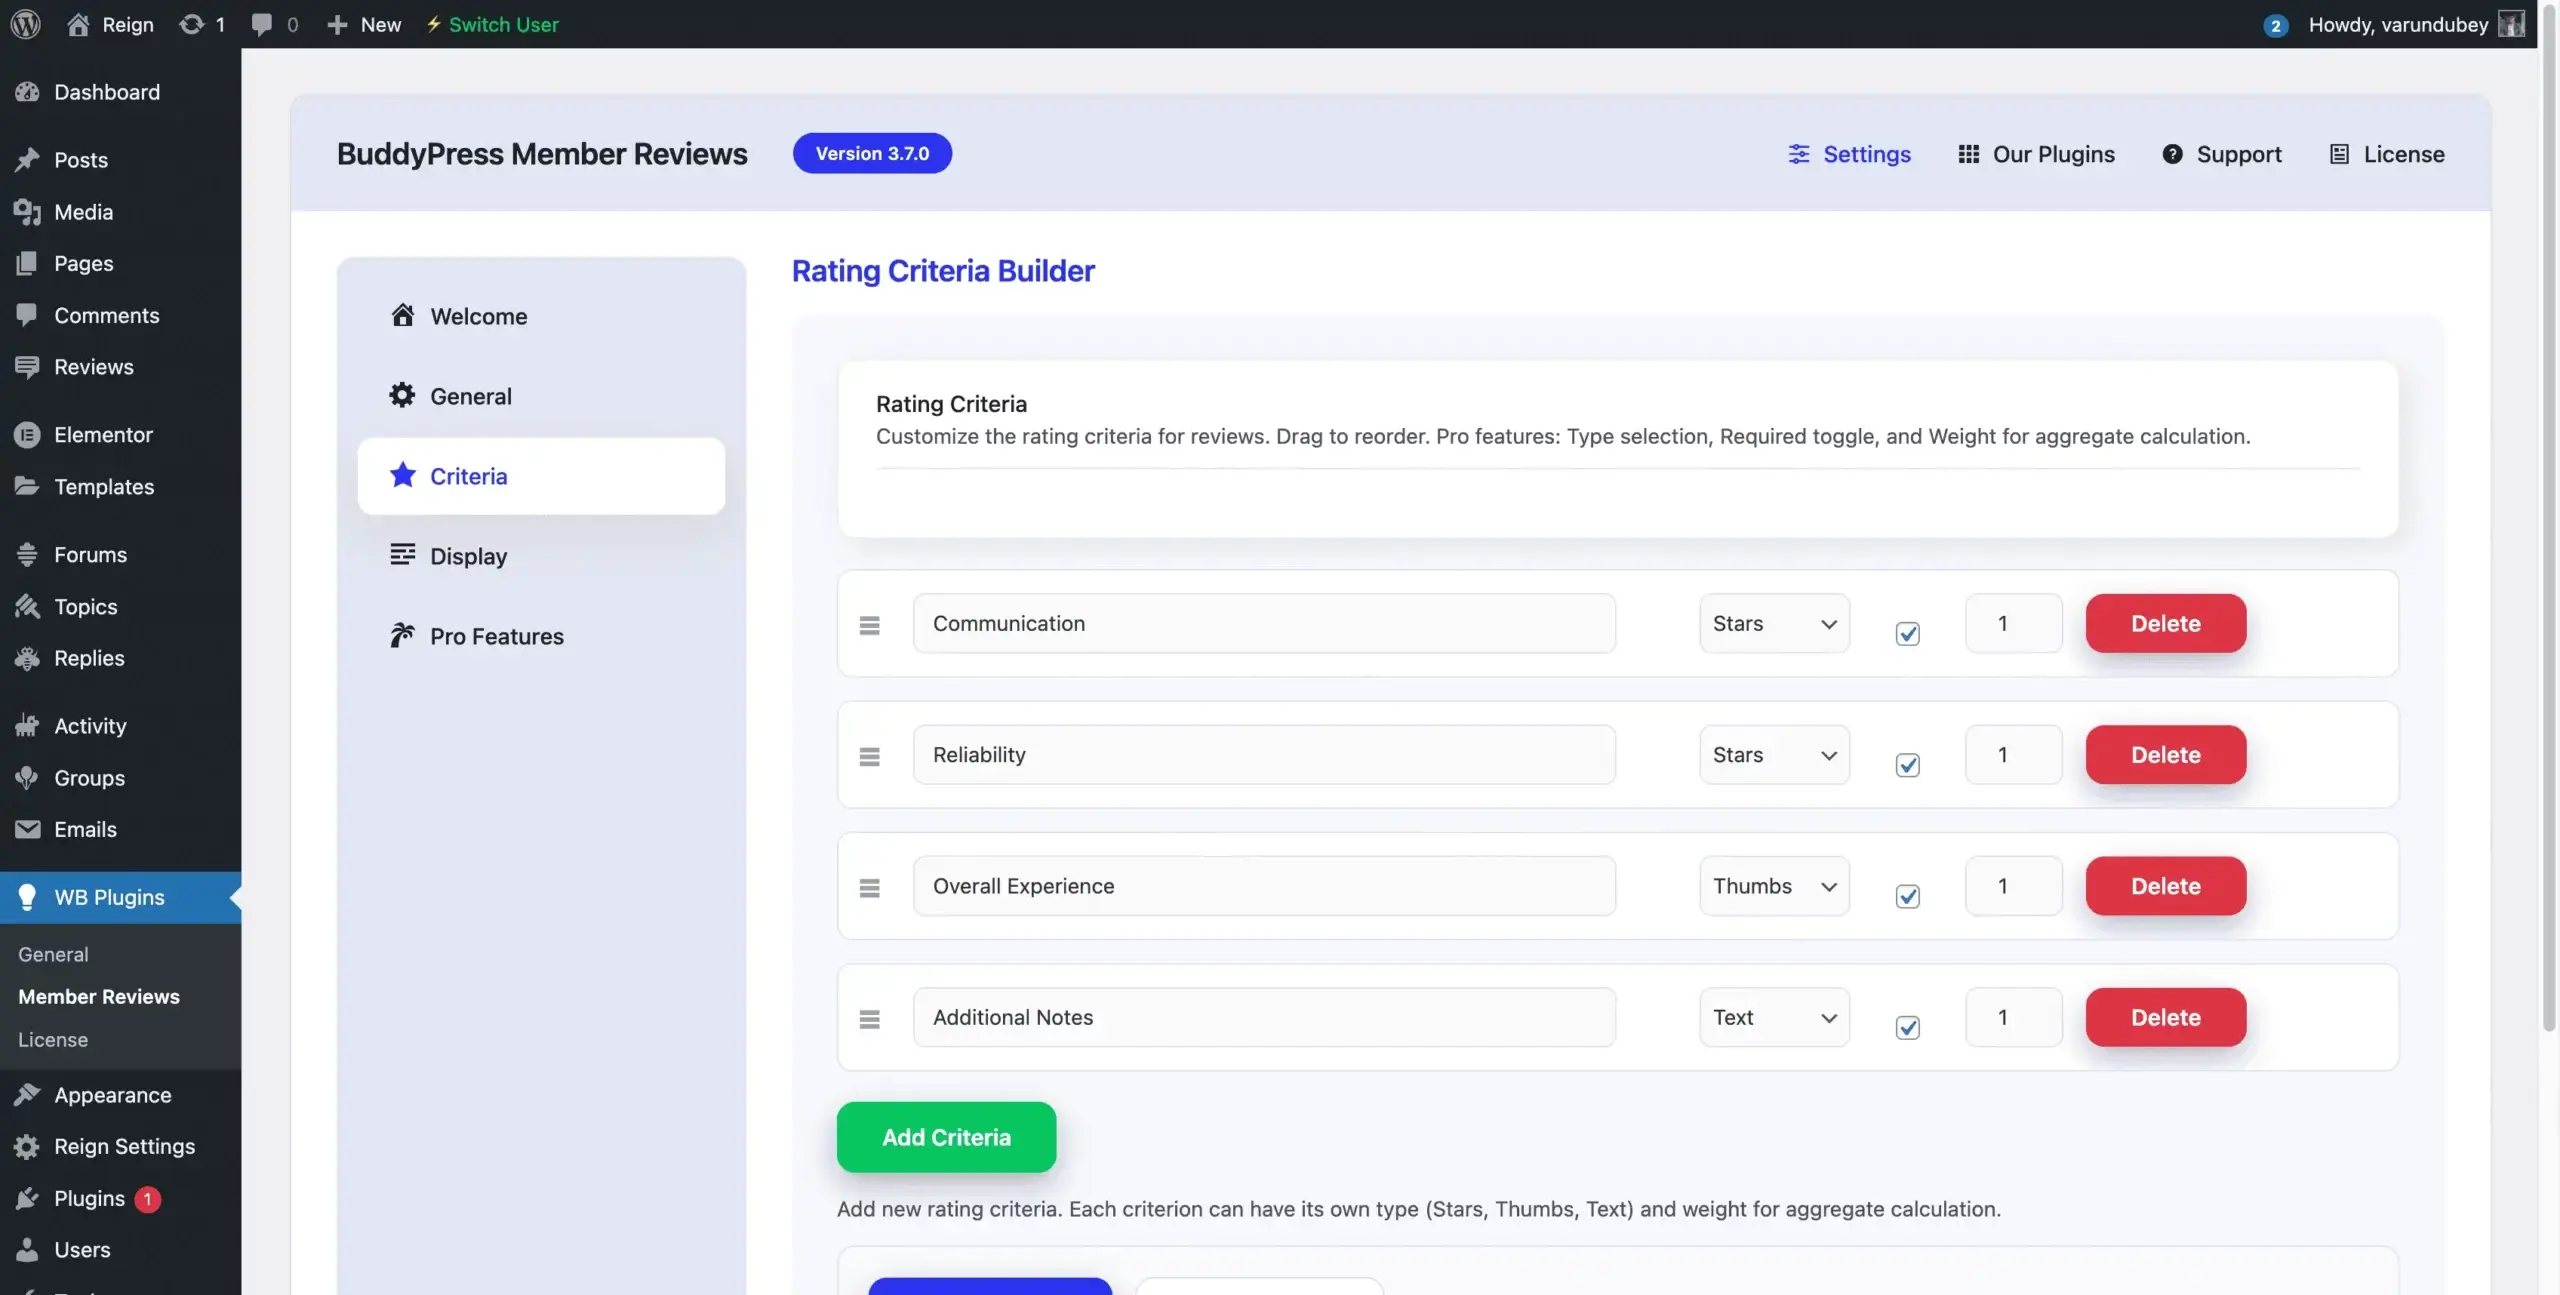Open the comments bubble icon in admin bar
The height and width of the screenshot is (1295, 2560).
(261, 24)
